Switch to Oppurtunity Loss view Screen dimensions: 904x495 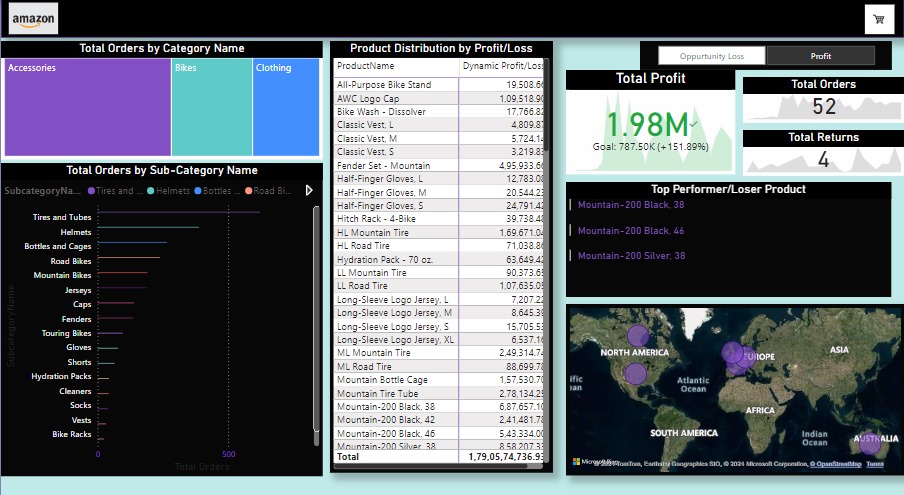711,56
